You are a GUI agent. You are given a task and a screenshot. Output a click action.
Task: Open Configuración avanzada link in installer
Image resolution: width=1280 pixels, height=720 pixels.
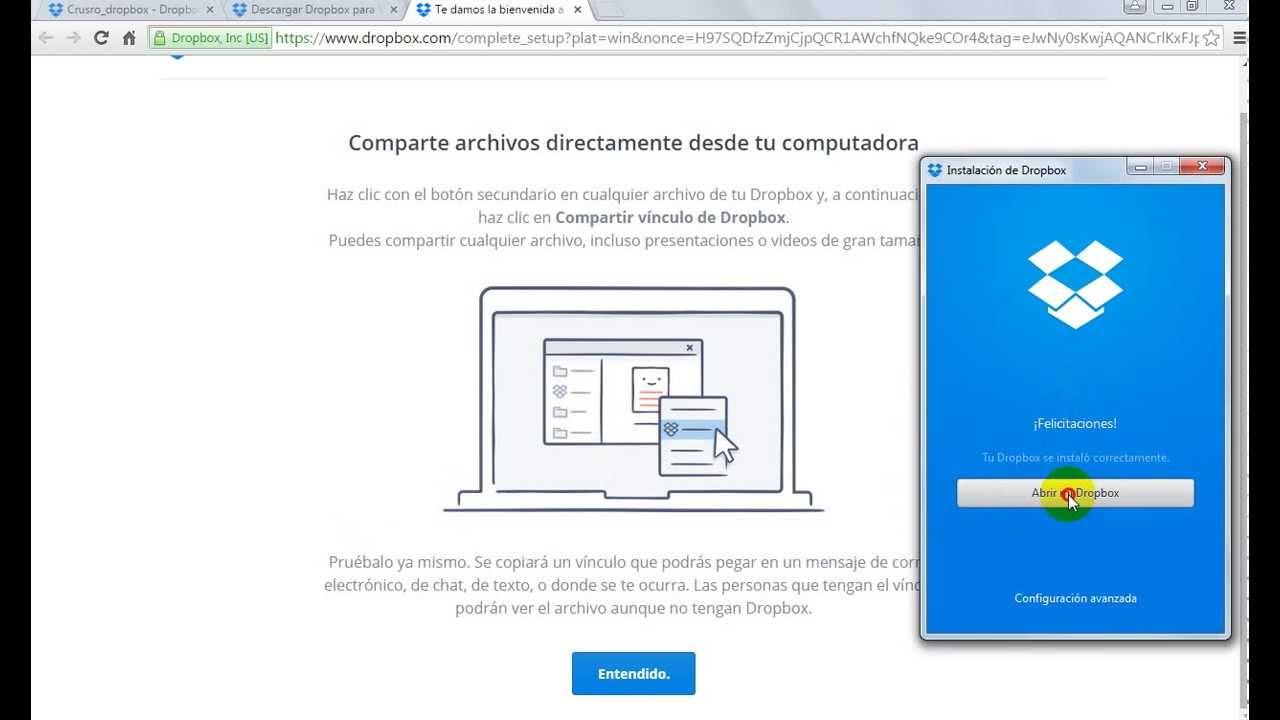coord(1075,598)
